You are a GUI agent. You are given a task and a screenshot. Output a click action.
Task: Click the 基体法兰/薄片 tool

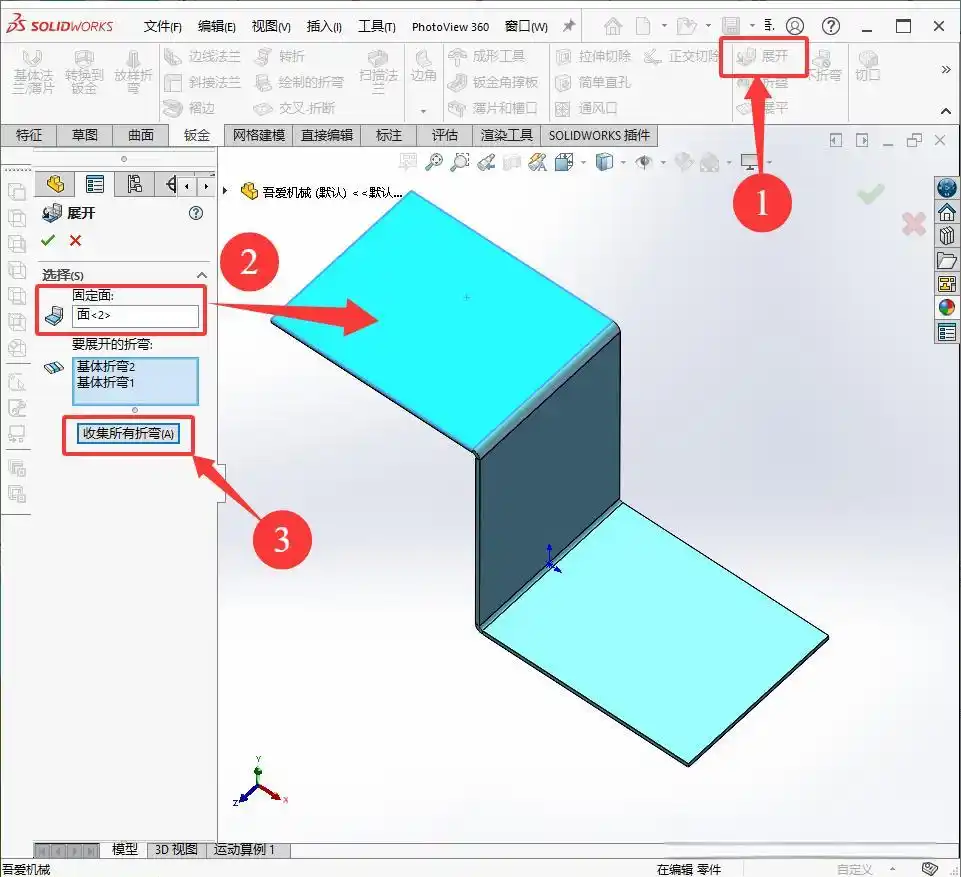34,73
